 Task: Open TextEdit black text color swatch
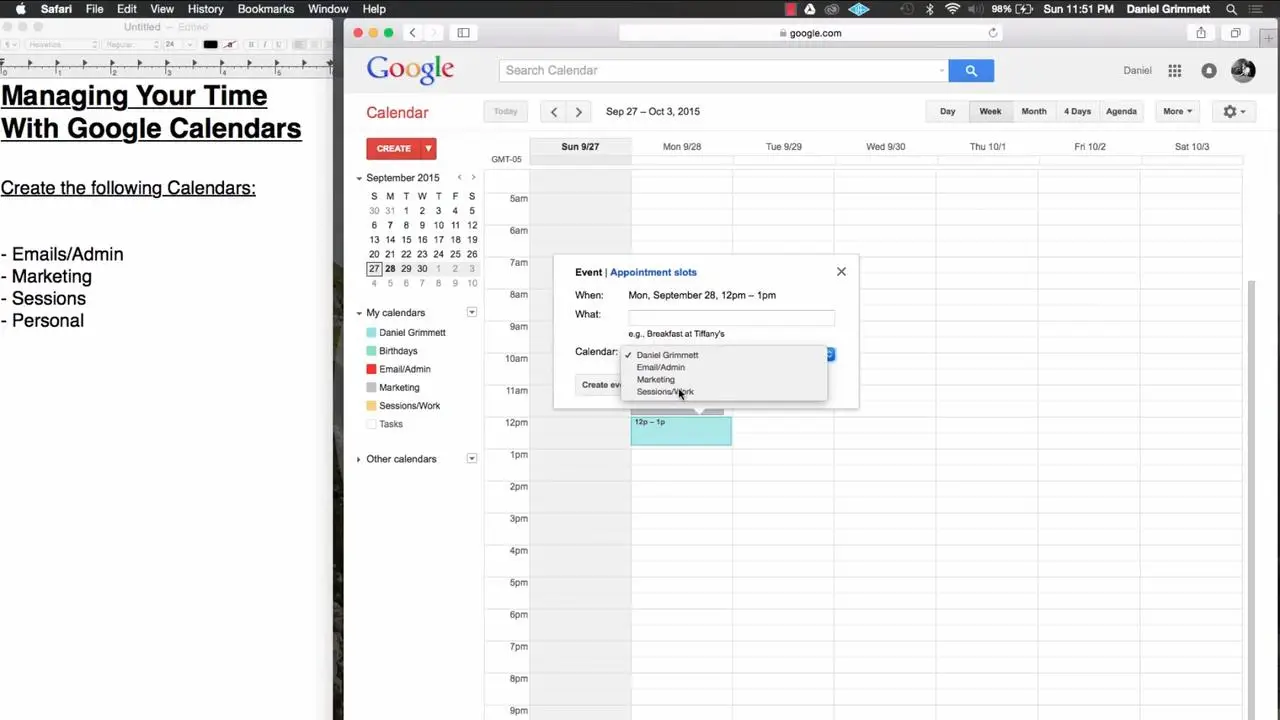point(210,44)
